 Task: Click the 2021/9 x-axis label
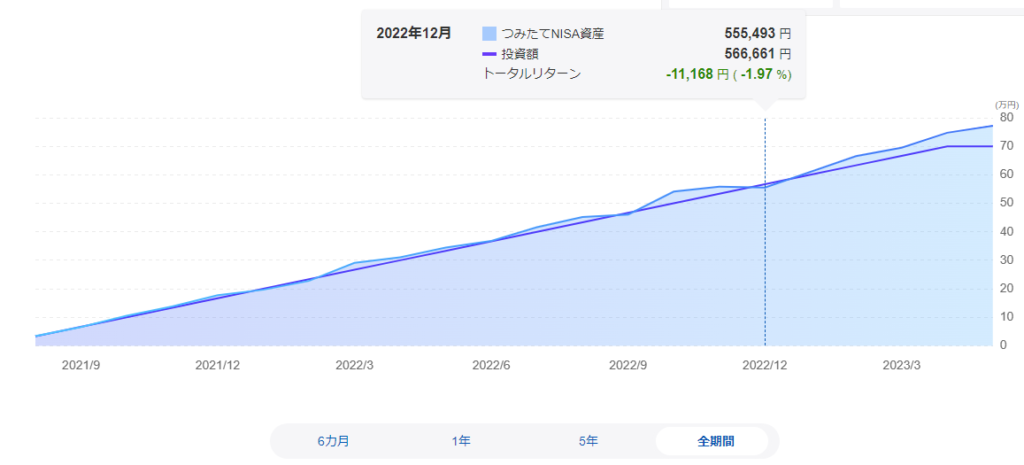point(81,365)
